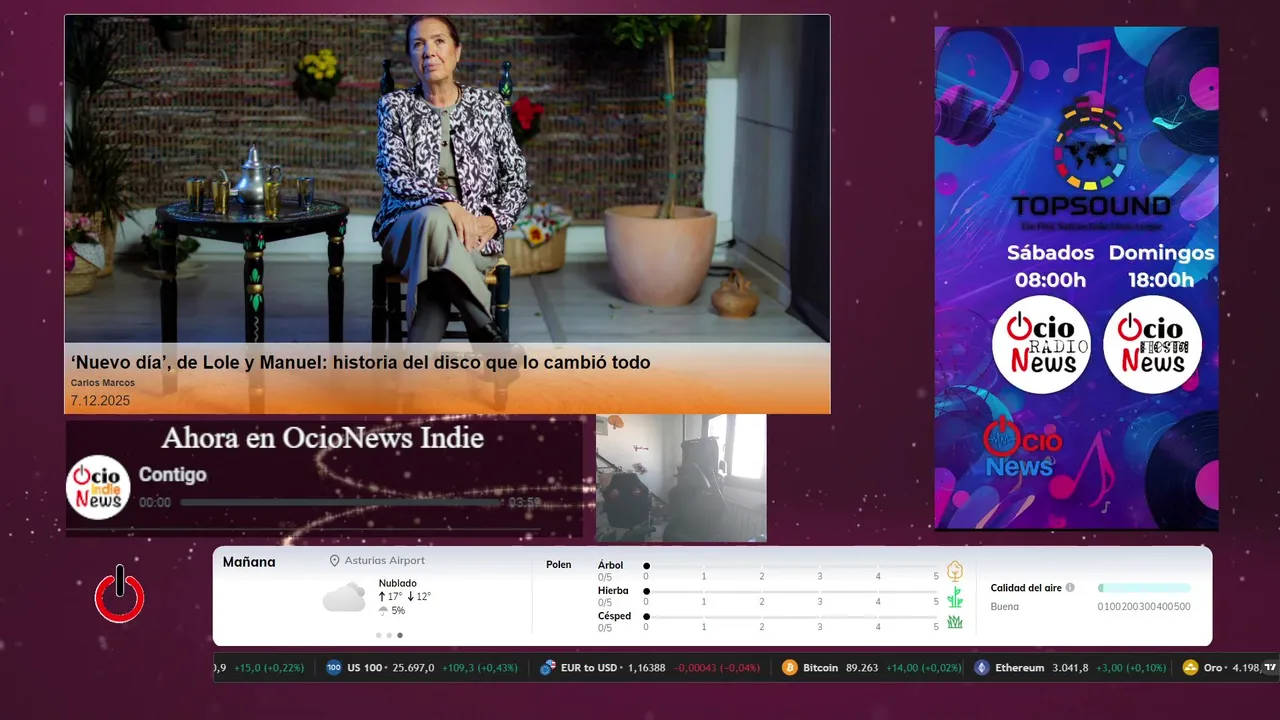Image resolution: width=1280 pixels, height=720 pixels.
Task: Click the Mañana forecast label
Action: pyautogui.click(x=249, y=562)
